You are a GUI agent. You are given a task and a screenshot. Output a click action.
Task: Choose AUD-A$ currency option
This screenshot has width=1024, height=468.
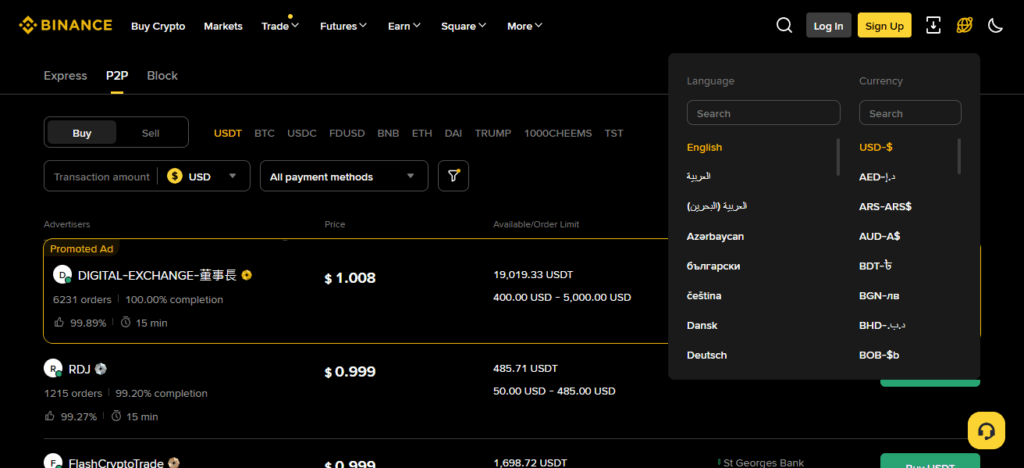(x=880, y=236)
